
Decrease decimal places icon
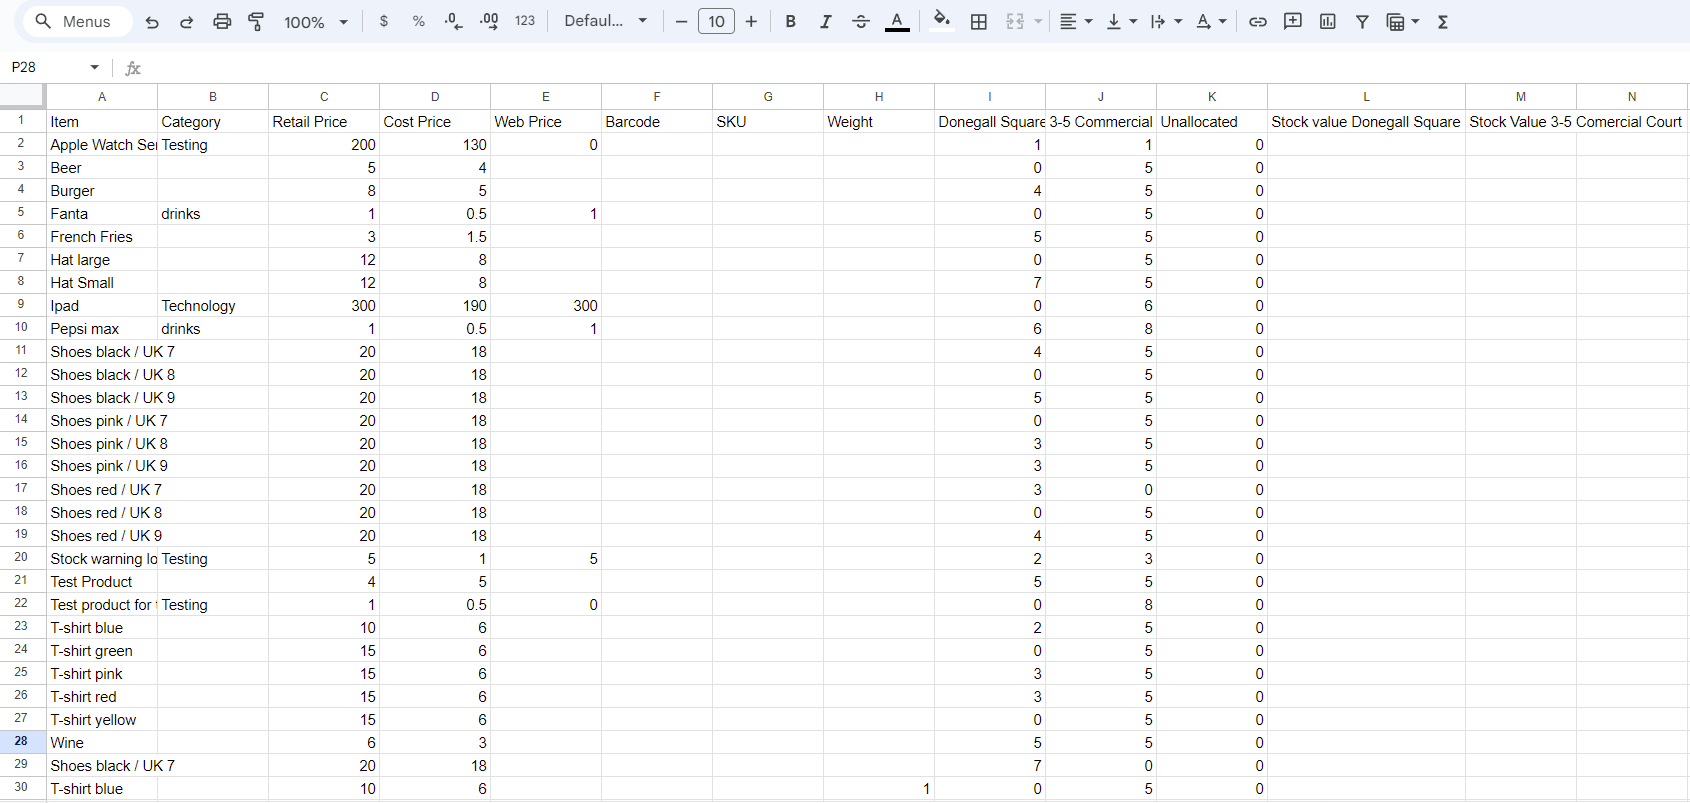[x=453, y=21]
